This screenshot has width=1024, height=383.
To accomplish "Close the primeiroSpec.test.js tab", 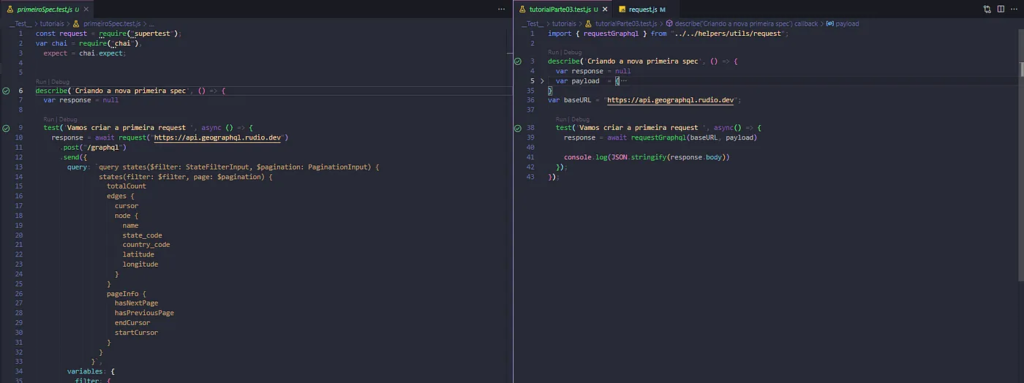I will (x=87, y=10).
